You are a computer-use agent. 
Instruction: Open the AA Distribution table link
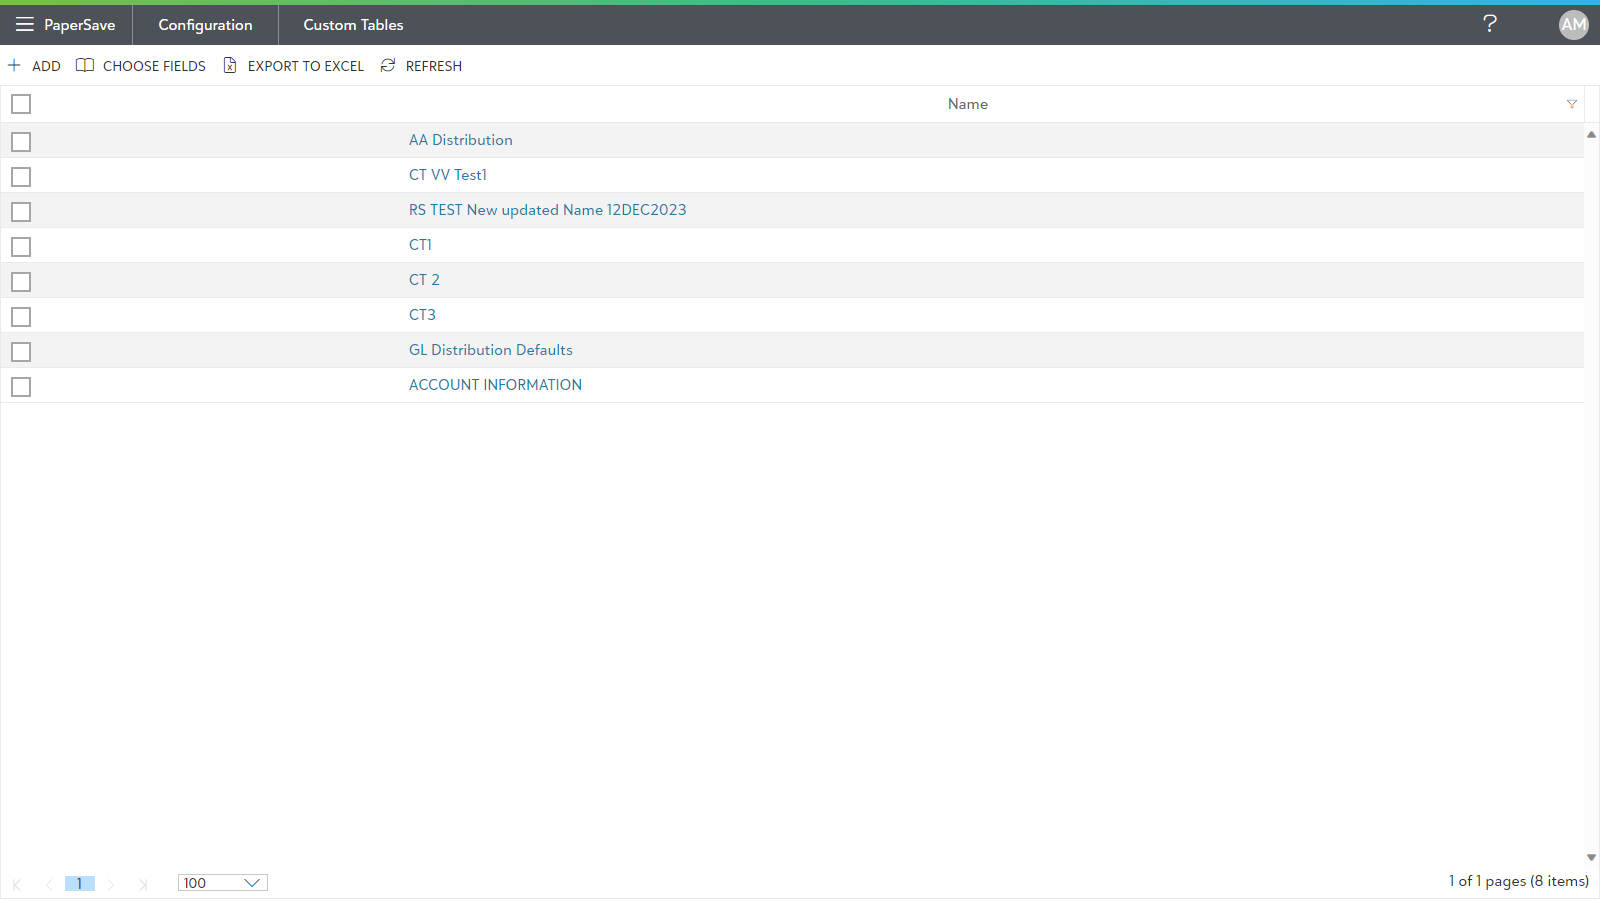460,140
